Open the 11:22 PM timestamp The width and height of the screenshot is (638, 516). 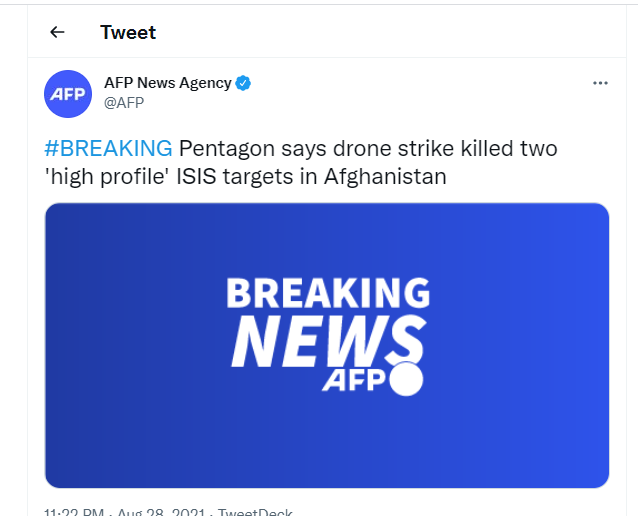(x=74, y=512)
